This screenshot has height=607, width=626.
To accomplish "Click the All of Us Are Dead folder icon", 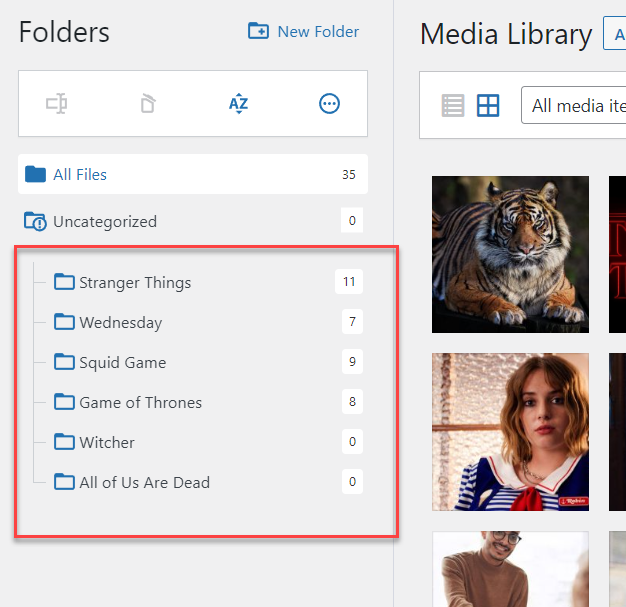I will [64, 481].
